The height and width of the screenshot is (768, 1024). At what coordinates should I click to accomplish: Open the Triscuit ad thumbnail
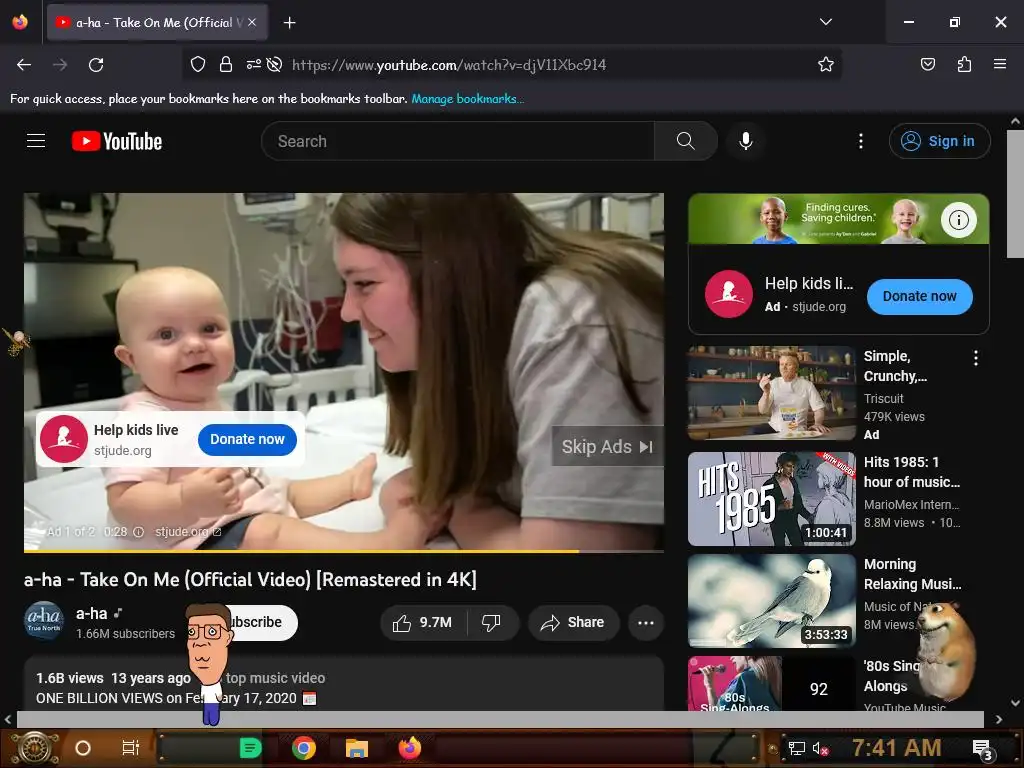771,393
